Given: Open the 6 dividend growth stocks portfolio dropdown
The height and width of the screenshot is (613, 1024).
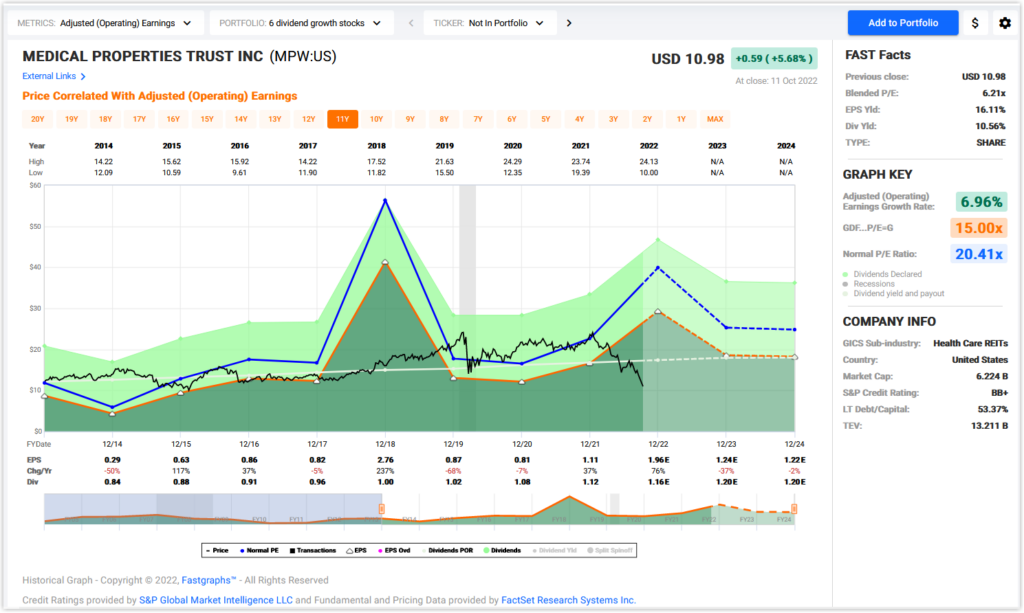Looking at the screenshot, I should tap(299, 22).
